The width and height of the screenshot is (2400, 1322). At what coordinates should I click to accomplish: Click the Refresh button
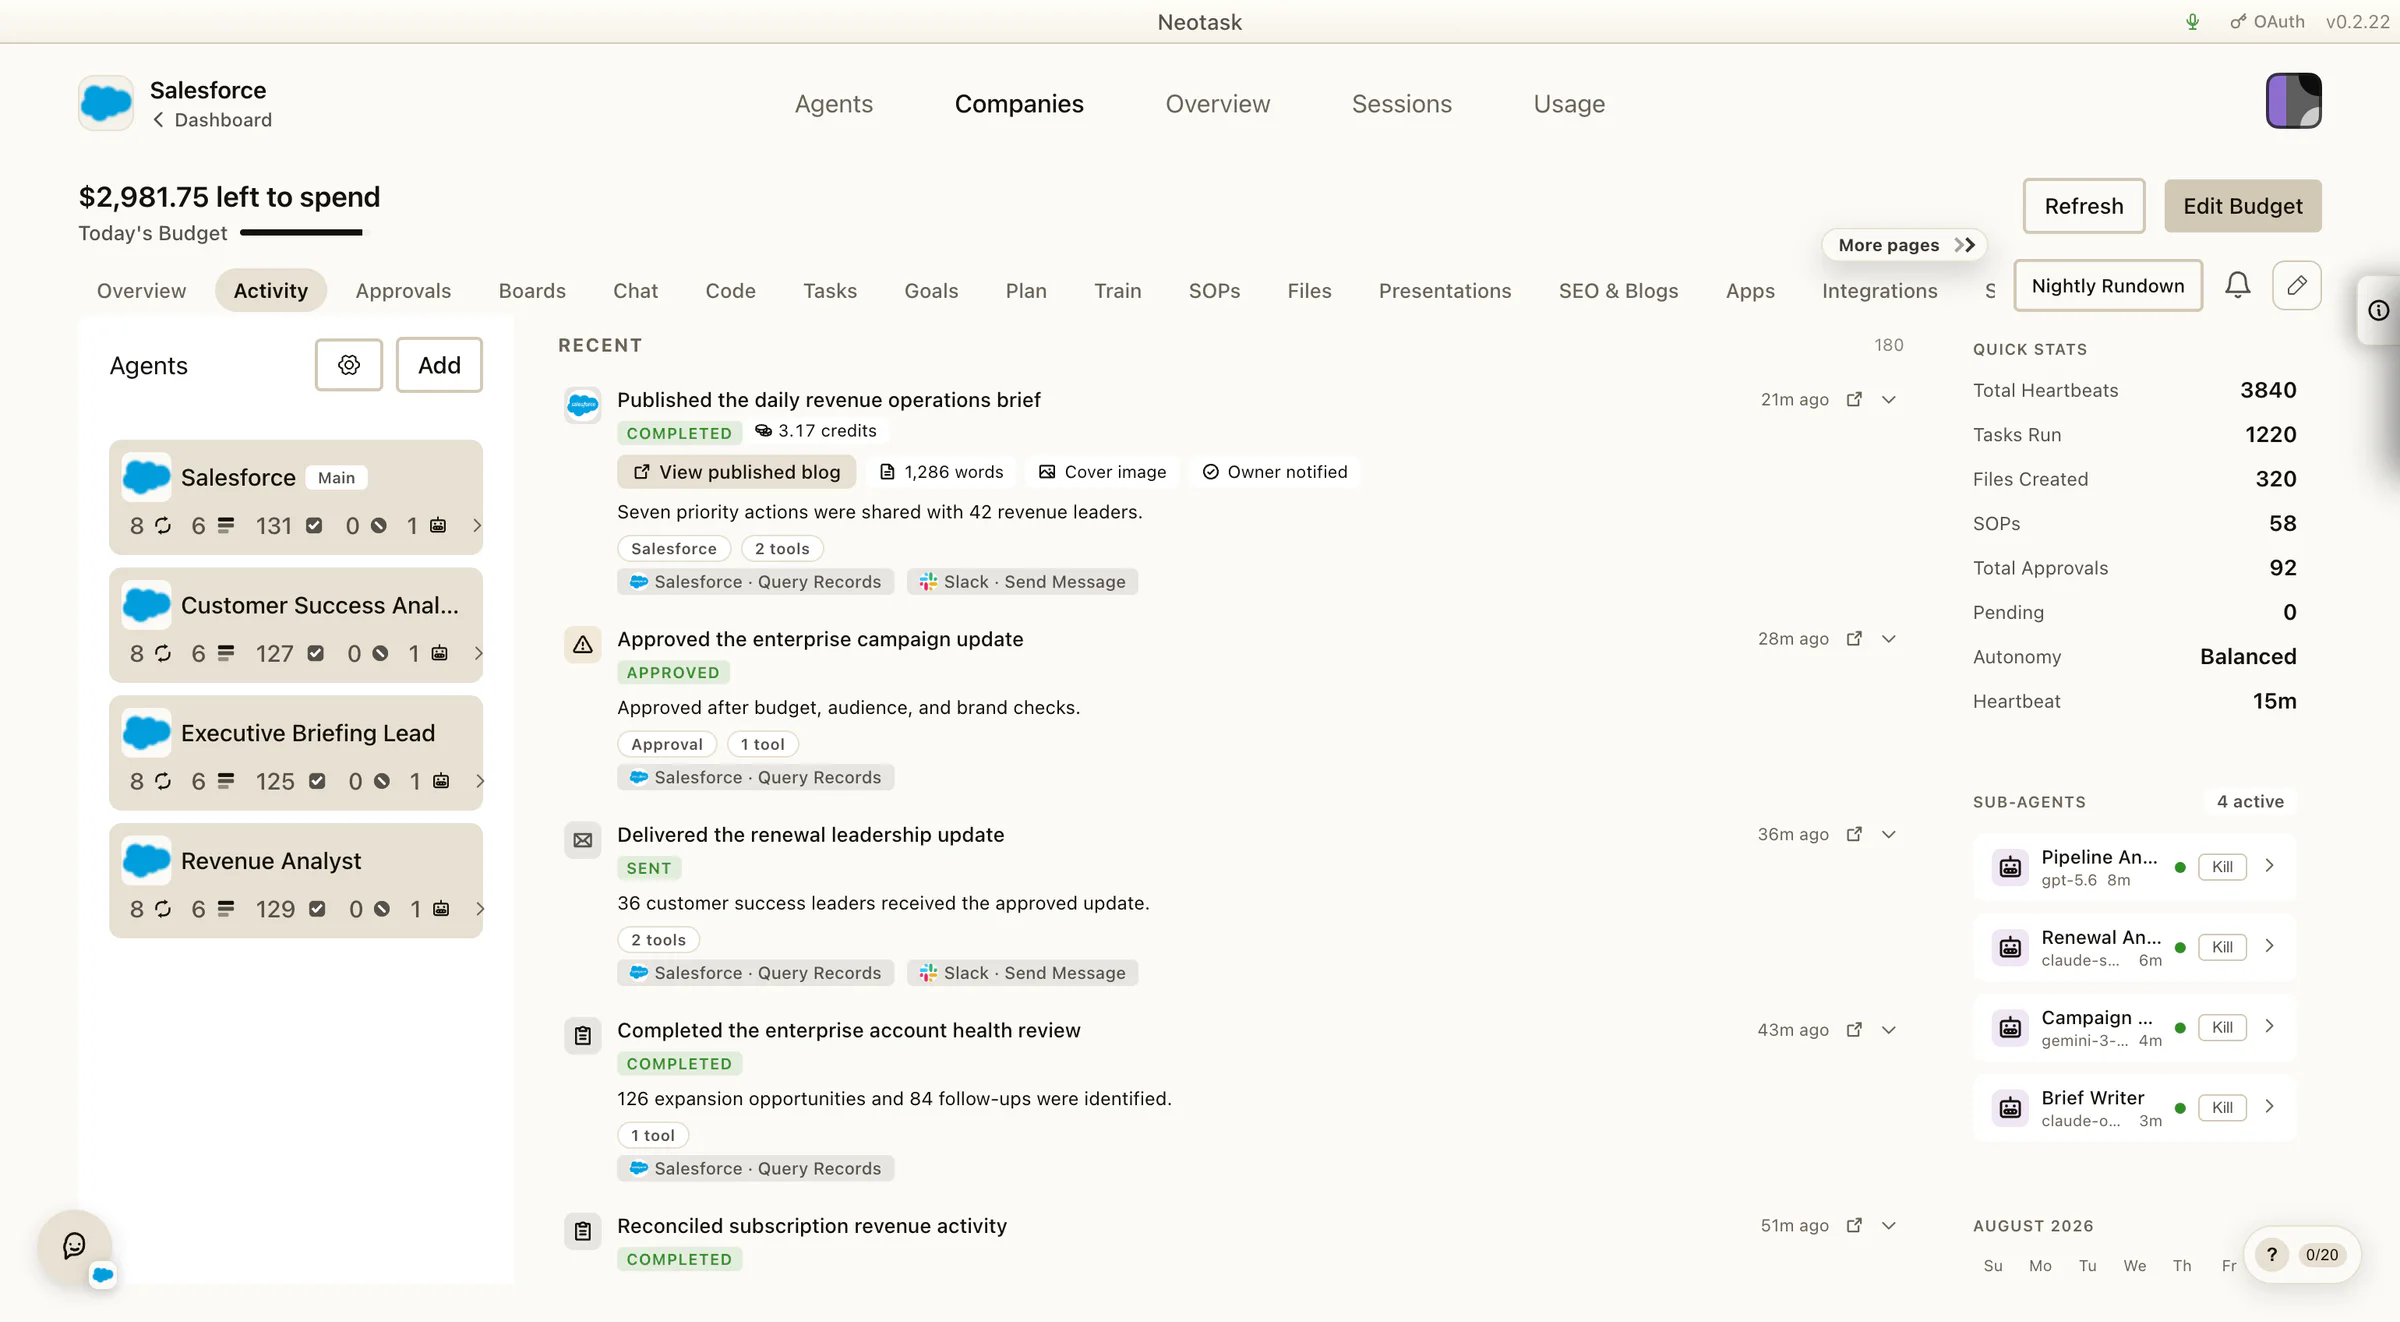point(2084,206)
